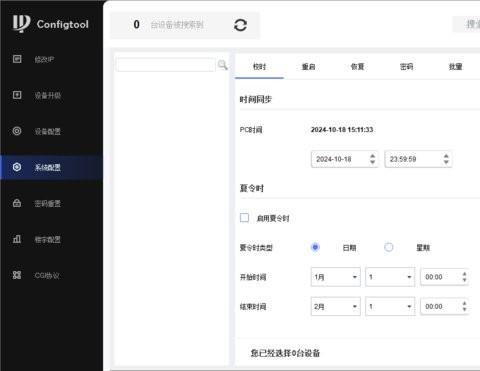Open the end time day dropdown
480x371 pixels.
click(390, 306)
